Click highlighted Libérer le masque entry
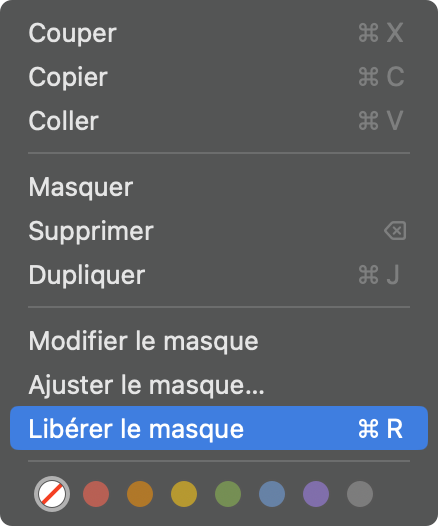The width and height of the screenshot is (438, 526). [219, 428]
